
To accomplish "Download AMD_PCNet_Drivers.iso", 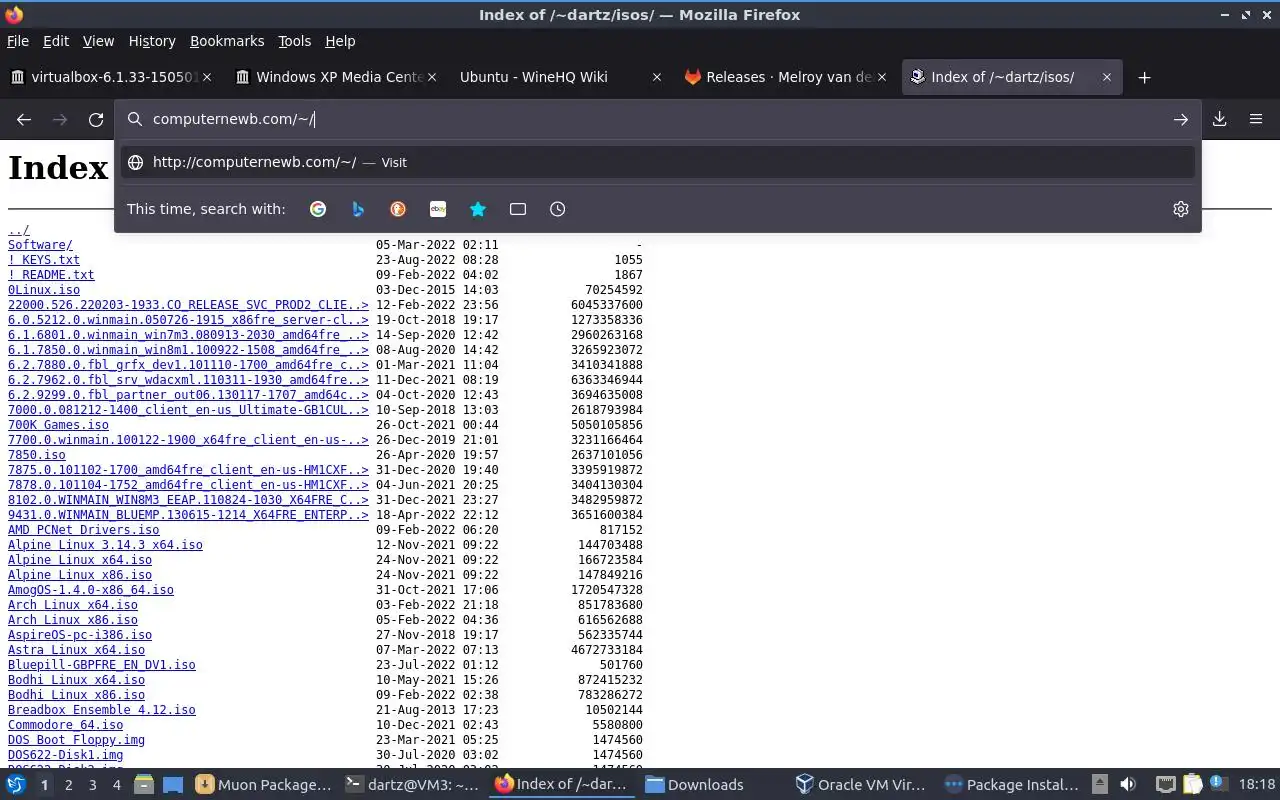I will pos(83,530).
